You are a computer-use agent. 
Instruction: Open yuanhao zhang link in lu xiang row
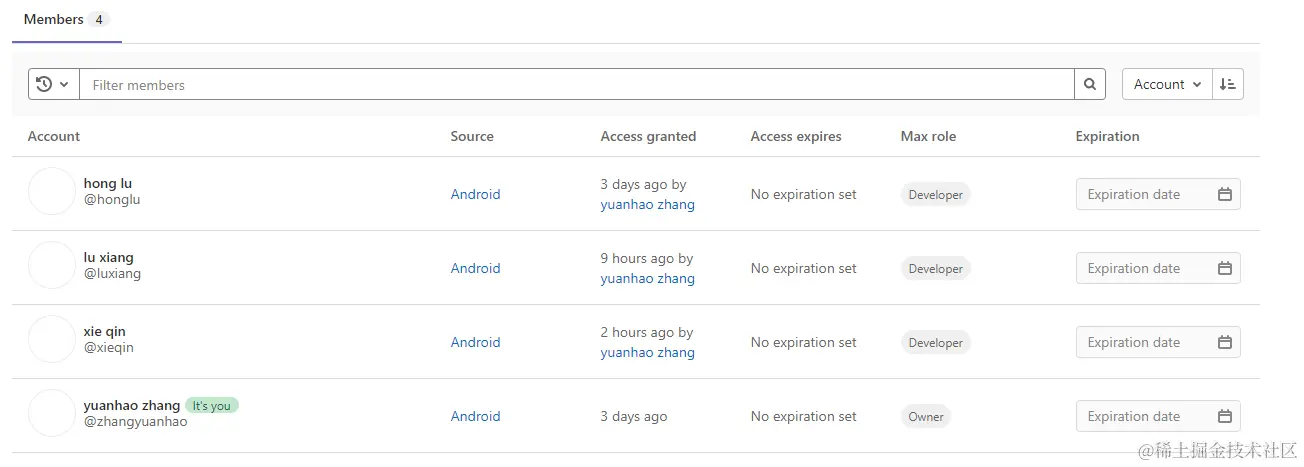click(647, 279)
